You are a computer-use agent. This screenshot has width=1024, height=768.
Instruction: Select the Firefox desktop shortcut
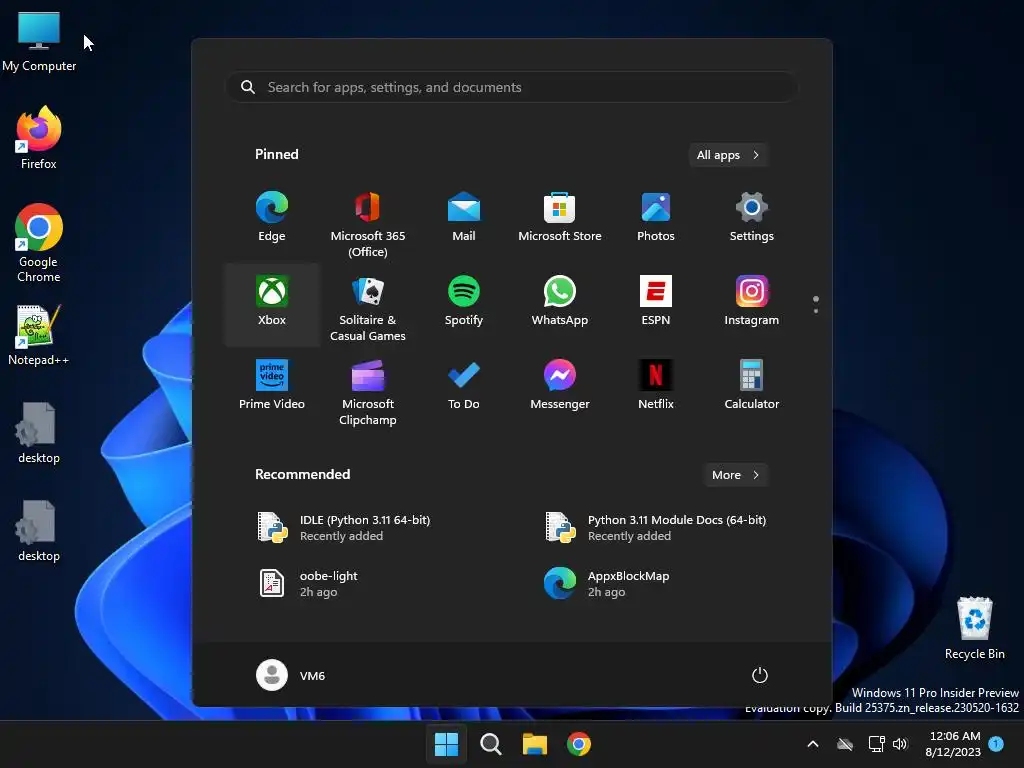click(39, 138)
